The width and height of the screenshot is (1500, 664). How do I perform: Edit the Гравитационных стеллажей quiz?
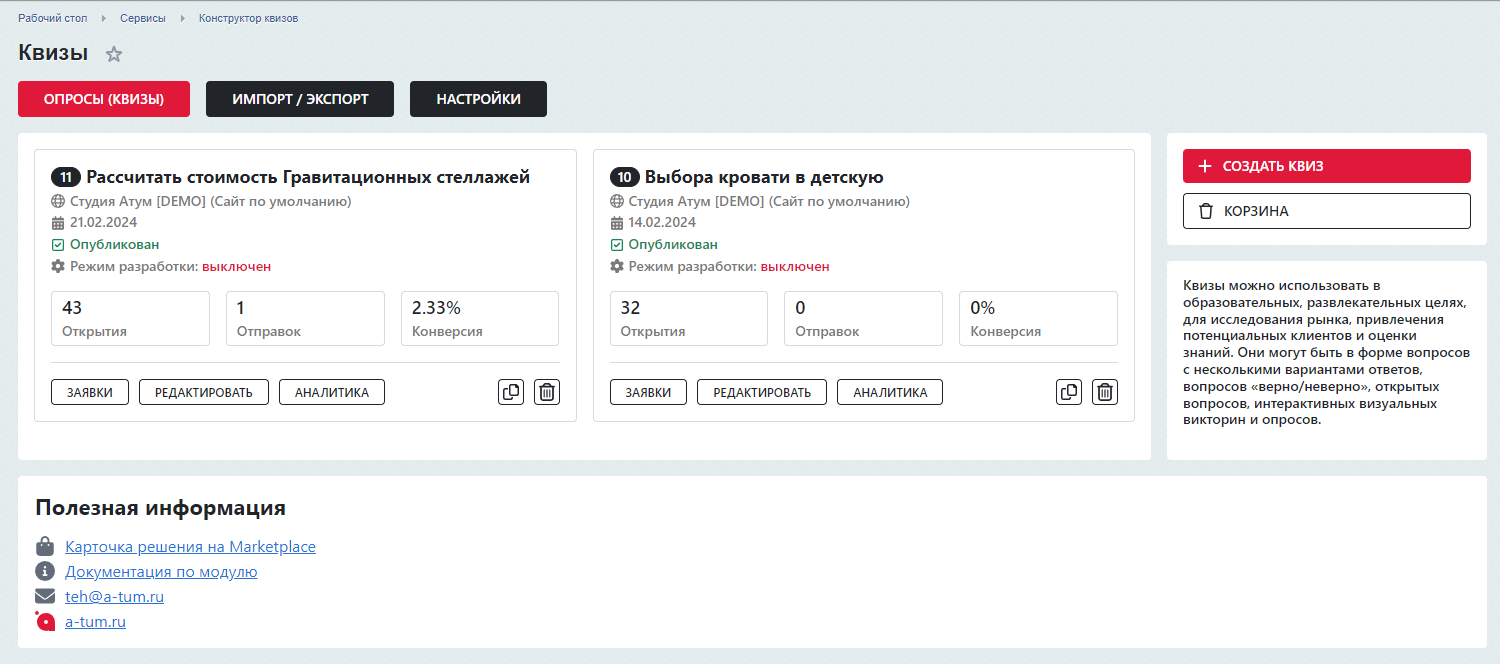pyautogui.click(x=204, y=392)
